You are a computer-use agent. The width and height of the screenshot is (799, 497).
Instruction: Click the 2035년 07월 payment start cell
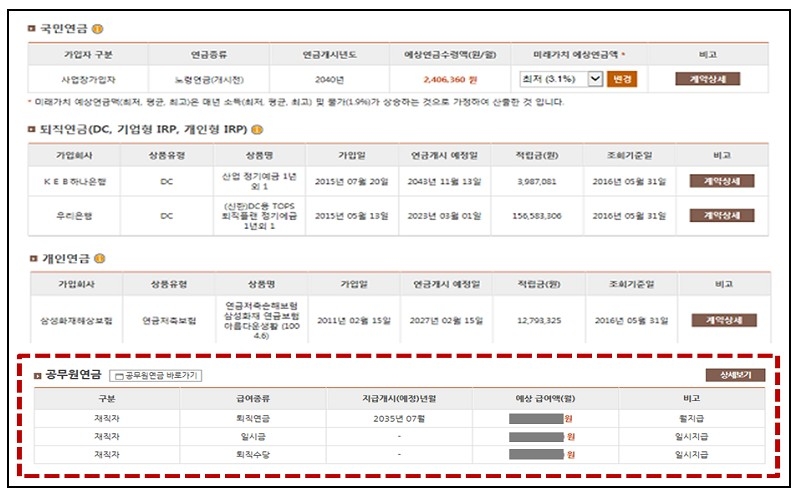point(399,418)
